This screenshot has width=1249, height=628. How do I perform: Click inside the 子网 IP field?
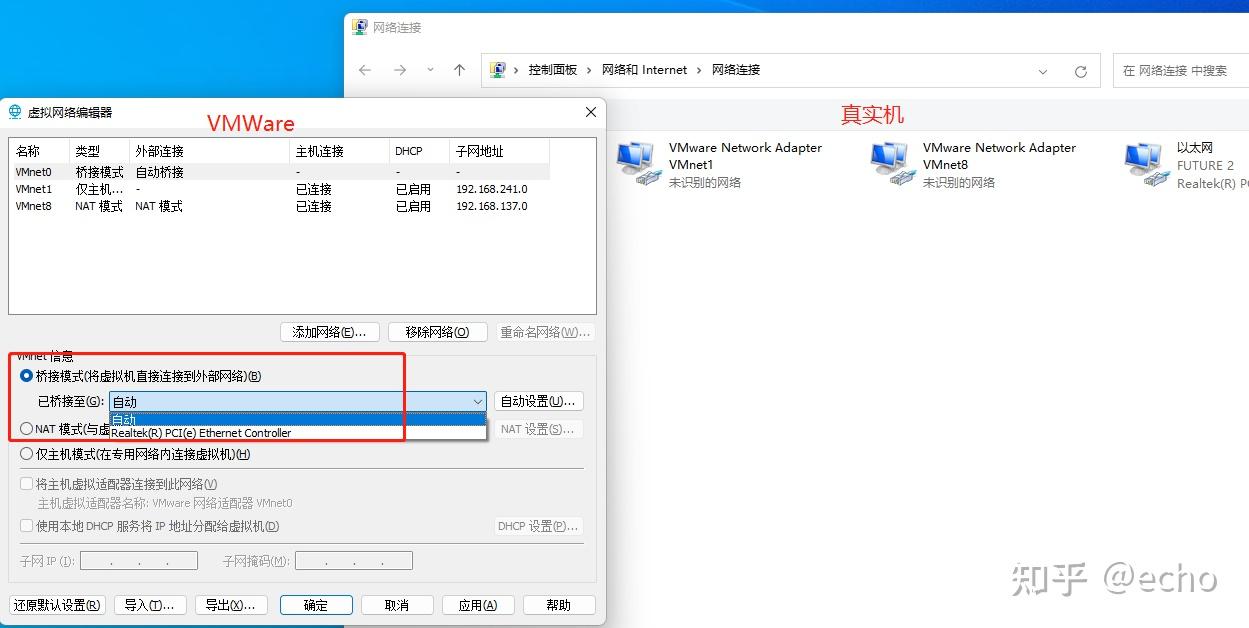(138, 560)
